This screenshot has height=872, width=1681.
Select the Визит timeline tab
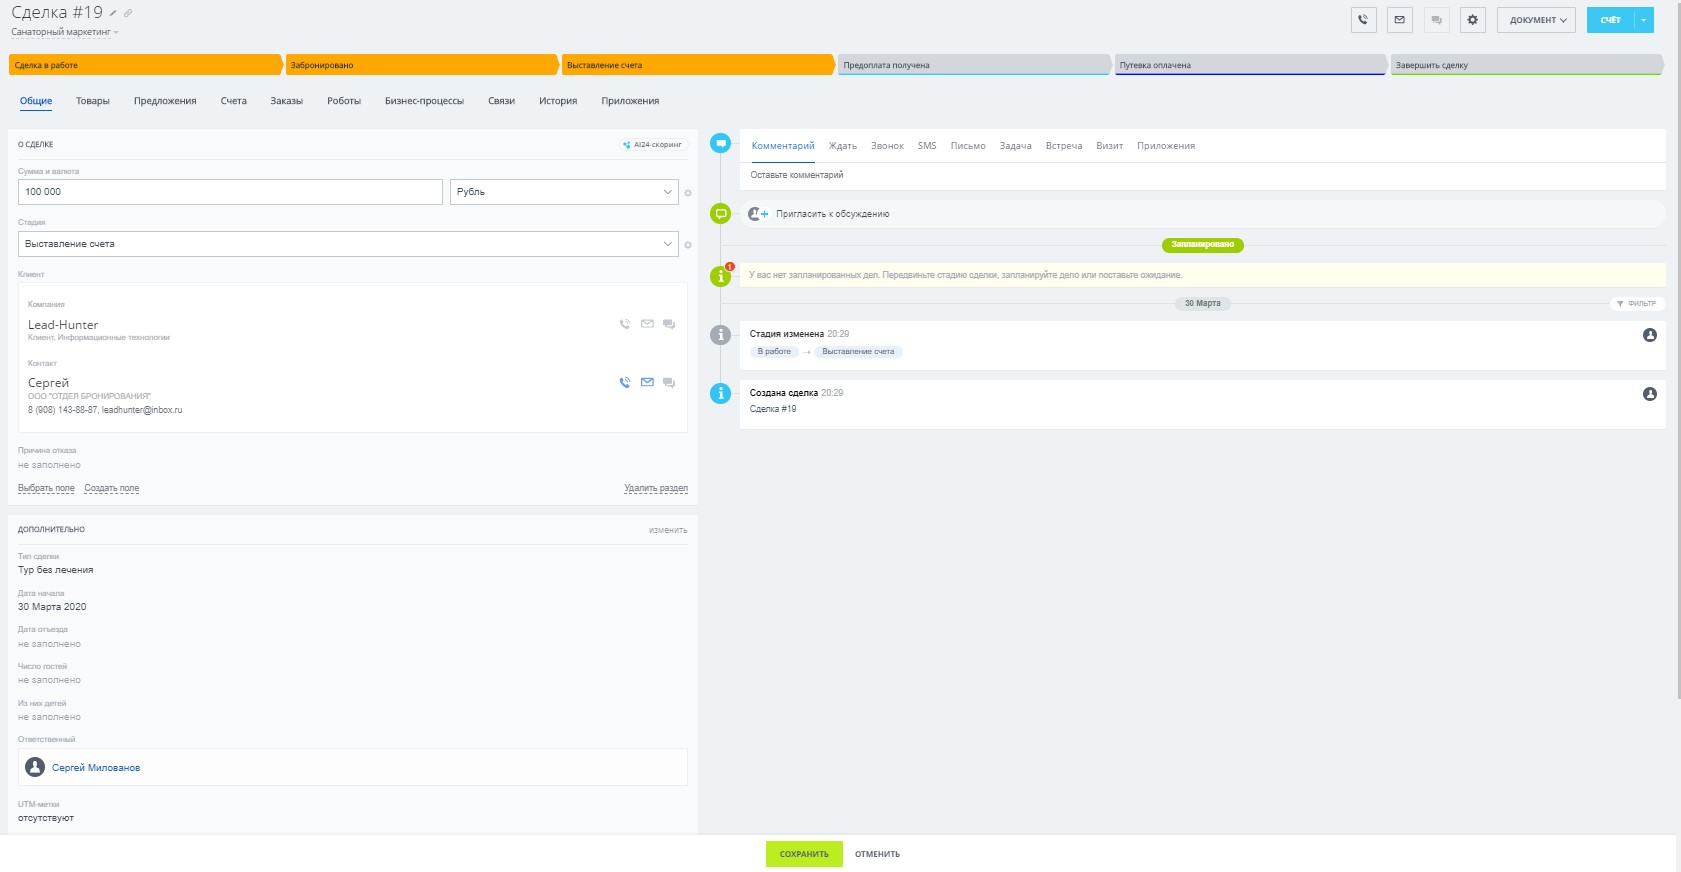pos(1109,146)
